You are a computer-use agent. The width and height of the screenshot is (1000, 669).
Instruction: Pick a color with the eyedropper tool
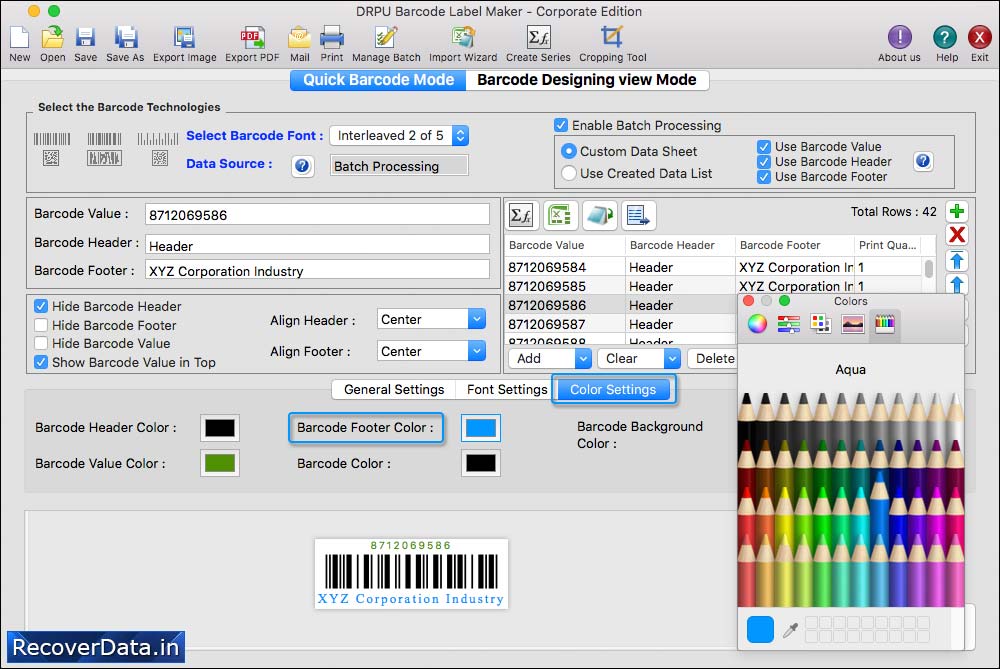coord(790,630)
